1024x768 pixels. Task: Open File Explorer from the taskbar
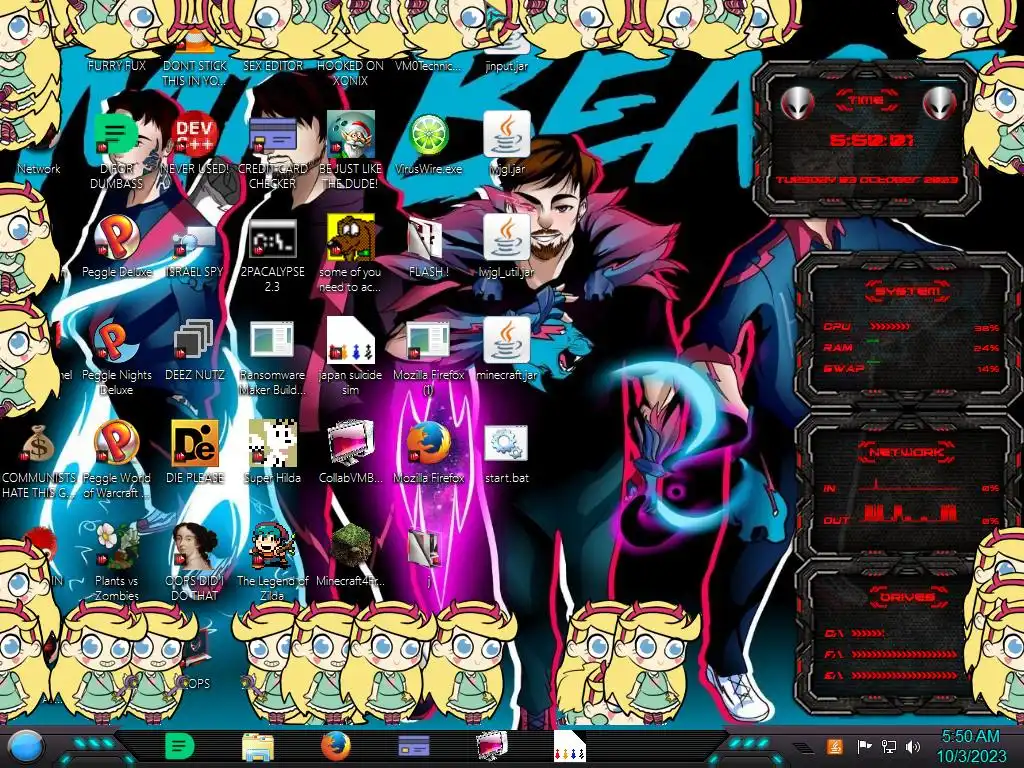[257, 747]
